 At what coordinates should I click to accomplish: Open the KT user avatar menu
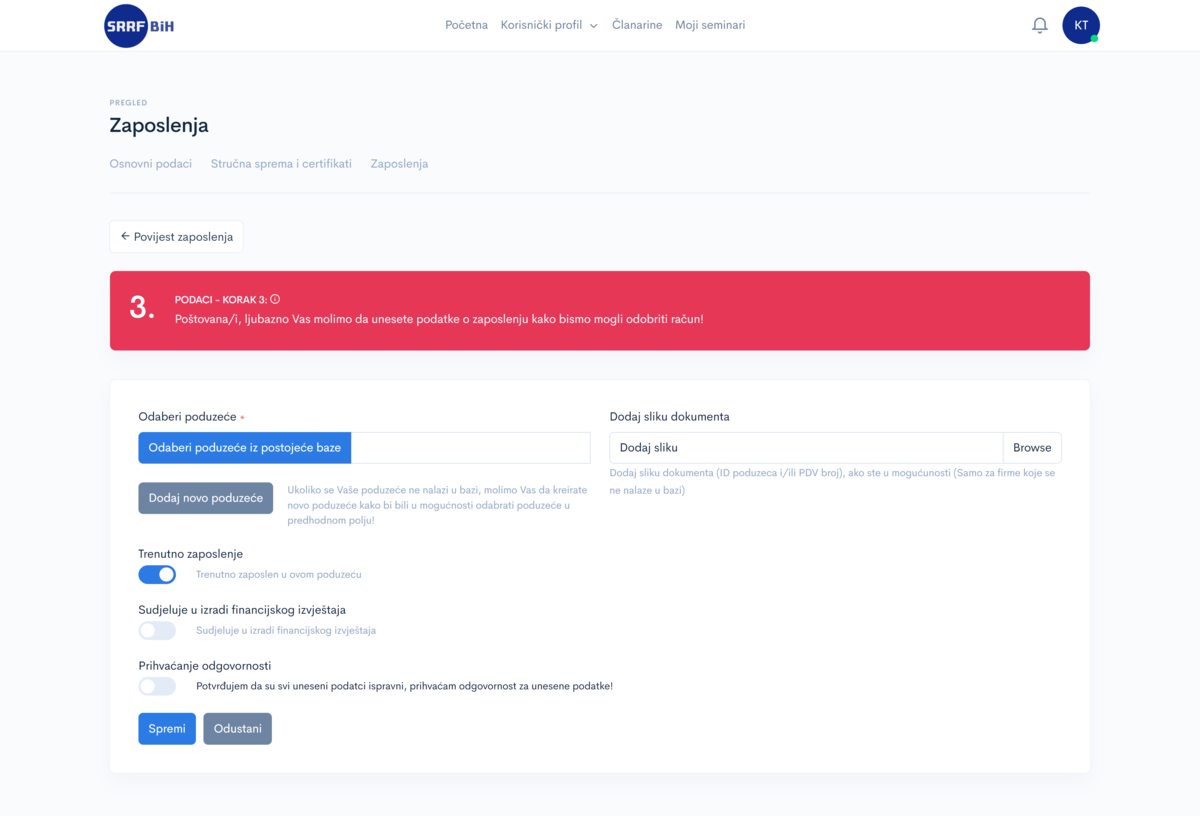coord(1081,25)
